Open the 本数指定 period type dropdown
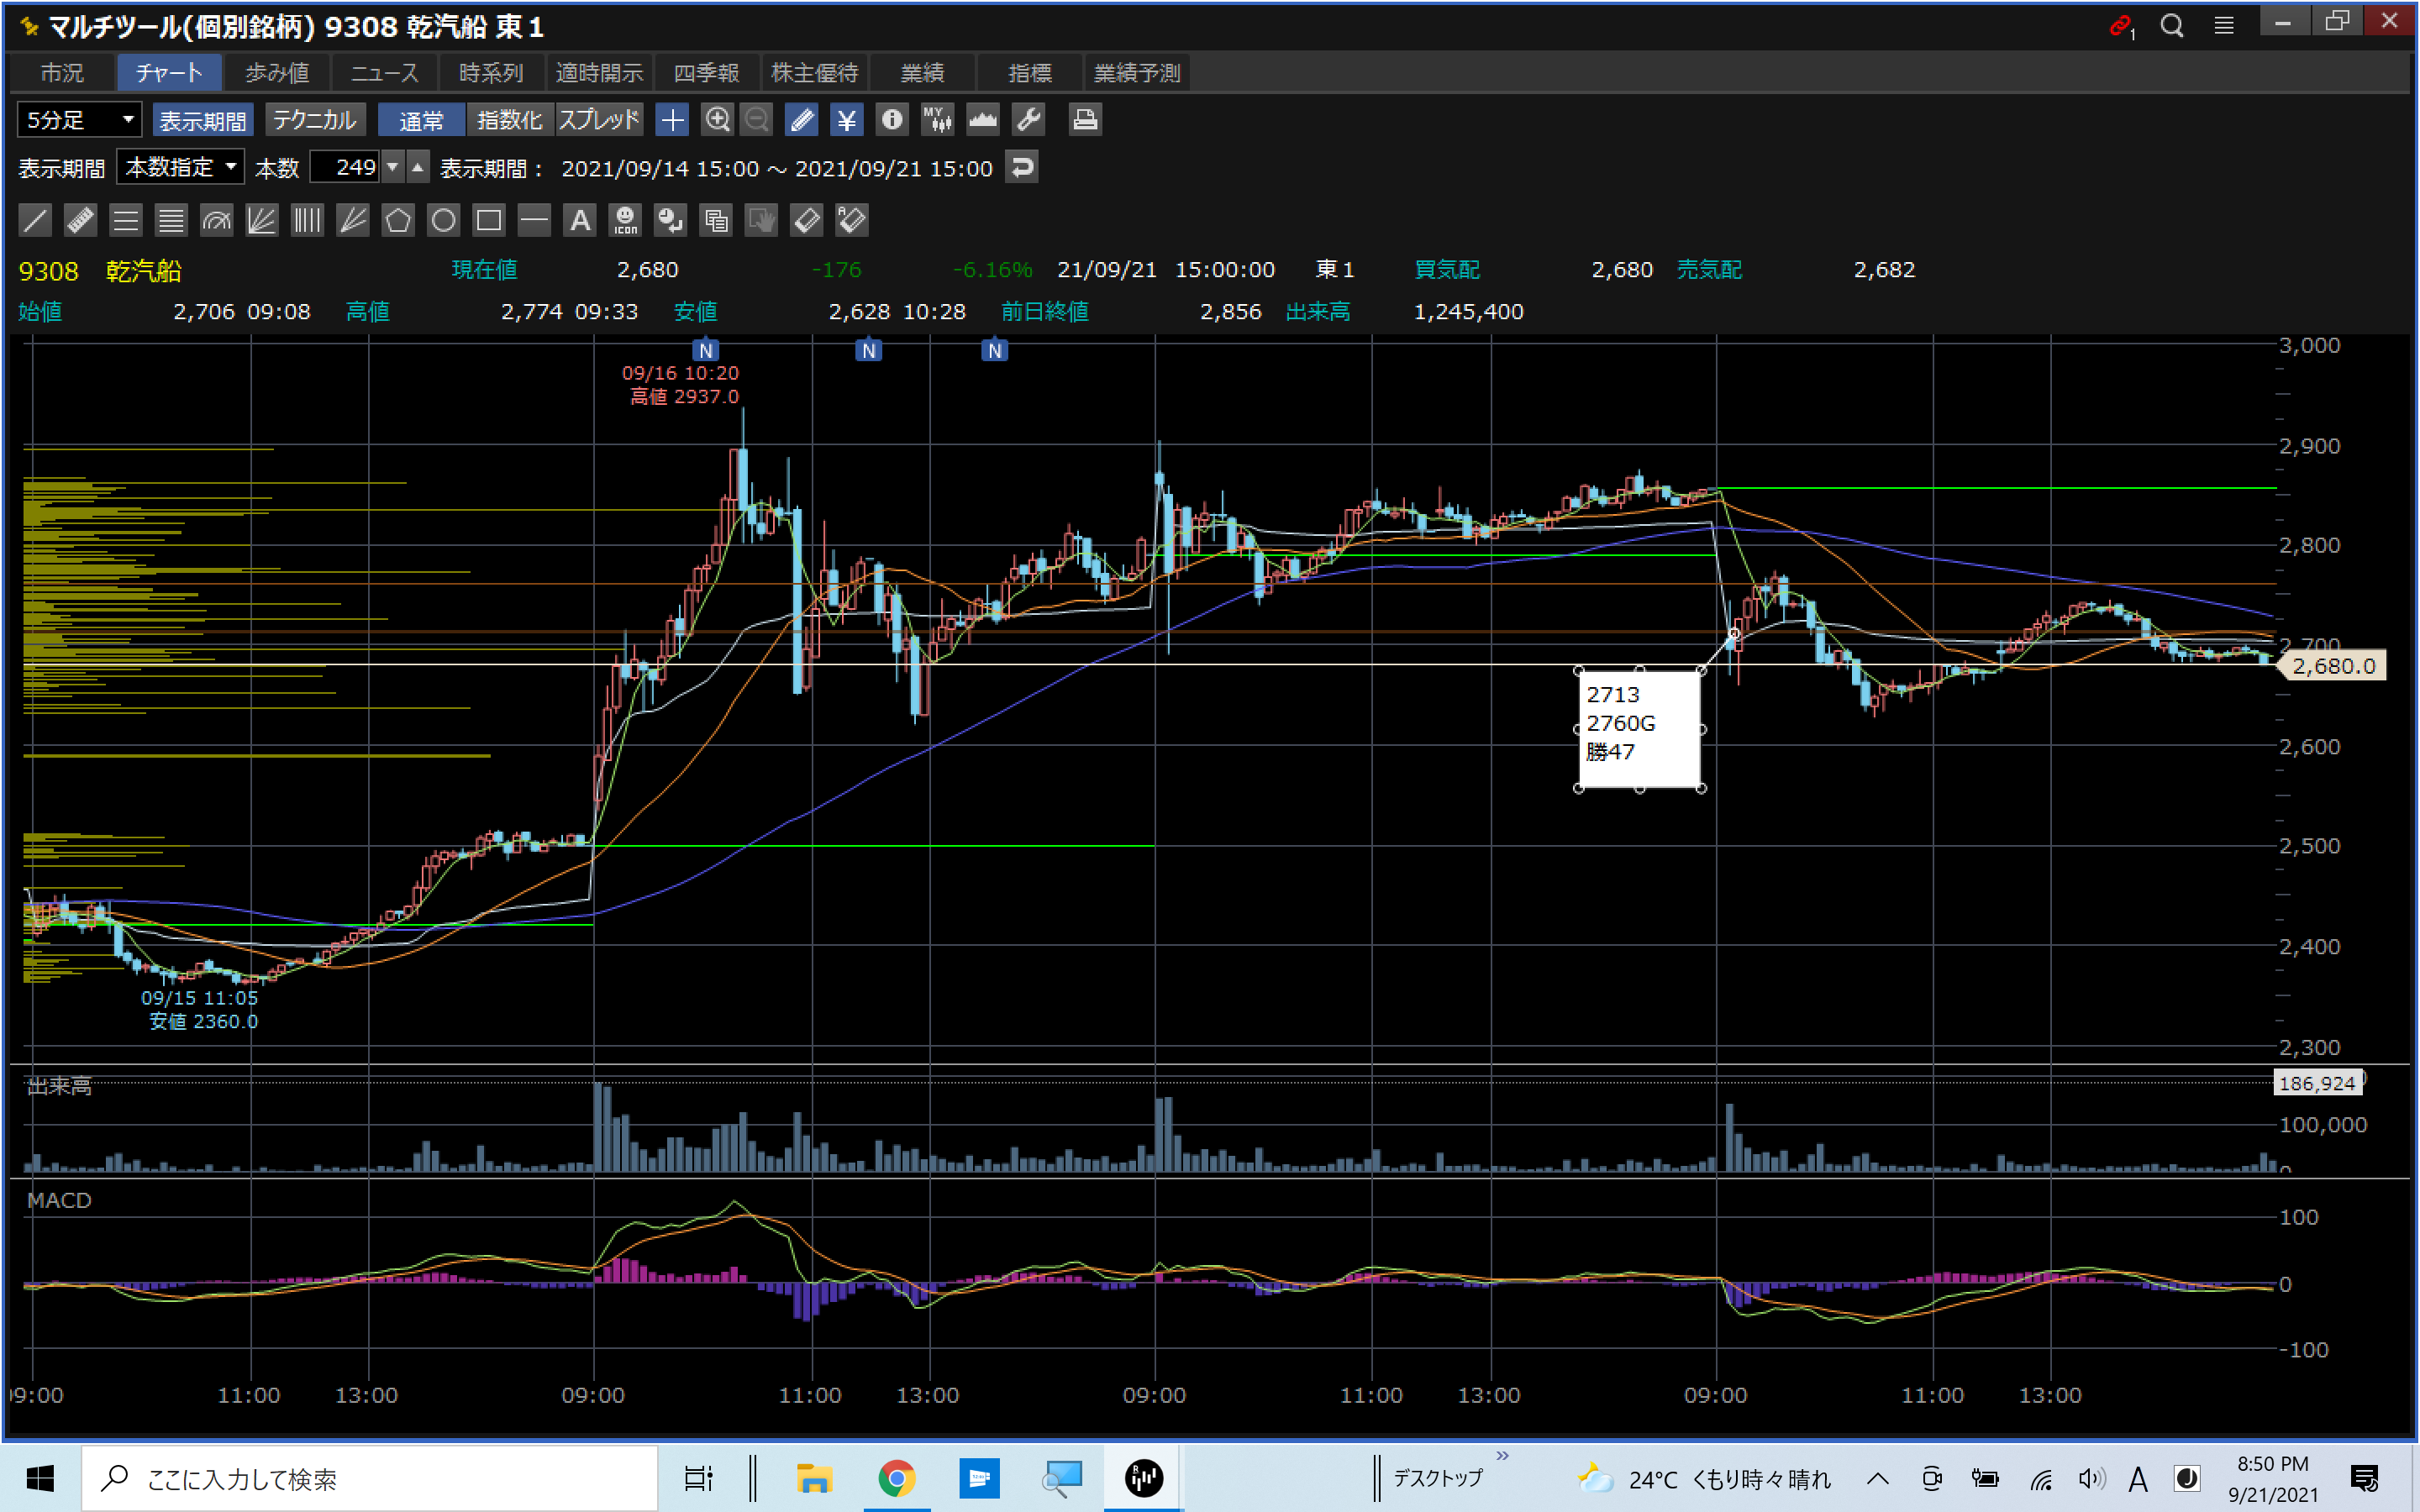The width and height of the screenshot is (2420, 1512). point(180,167)
